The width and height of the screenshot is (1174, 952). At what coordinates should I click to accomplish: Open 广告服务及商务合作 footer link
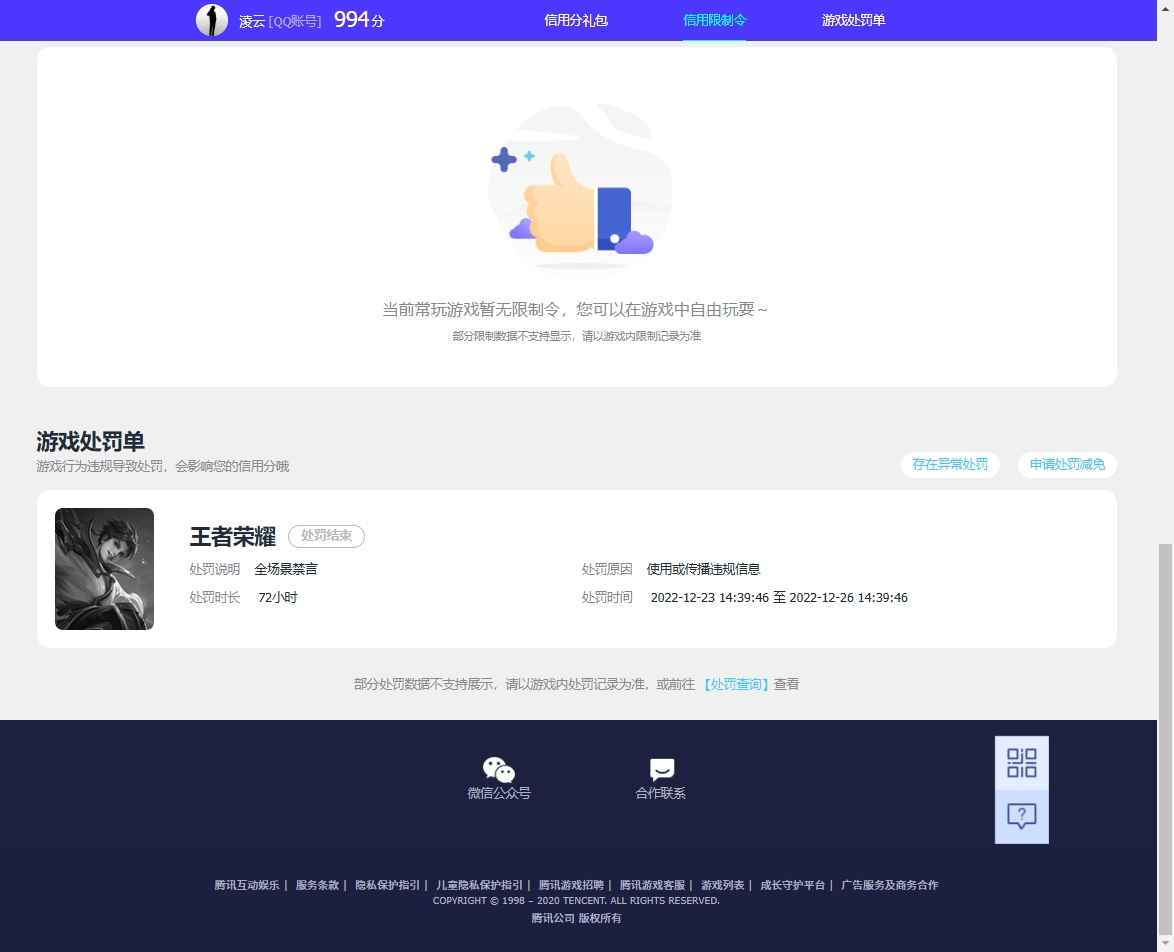889,885
